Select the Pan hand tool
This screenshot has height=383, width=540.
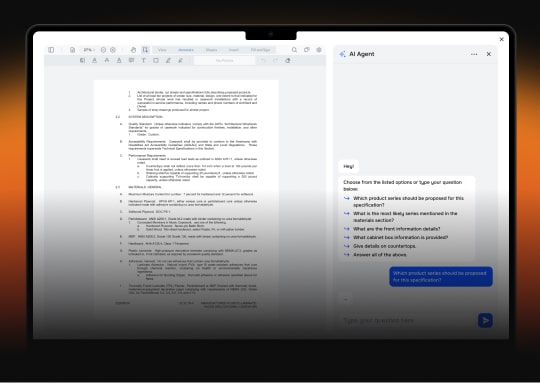tap(133, 50)
